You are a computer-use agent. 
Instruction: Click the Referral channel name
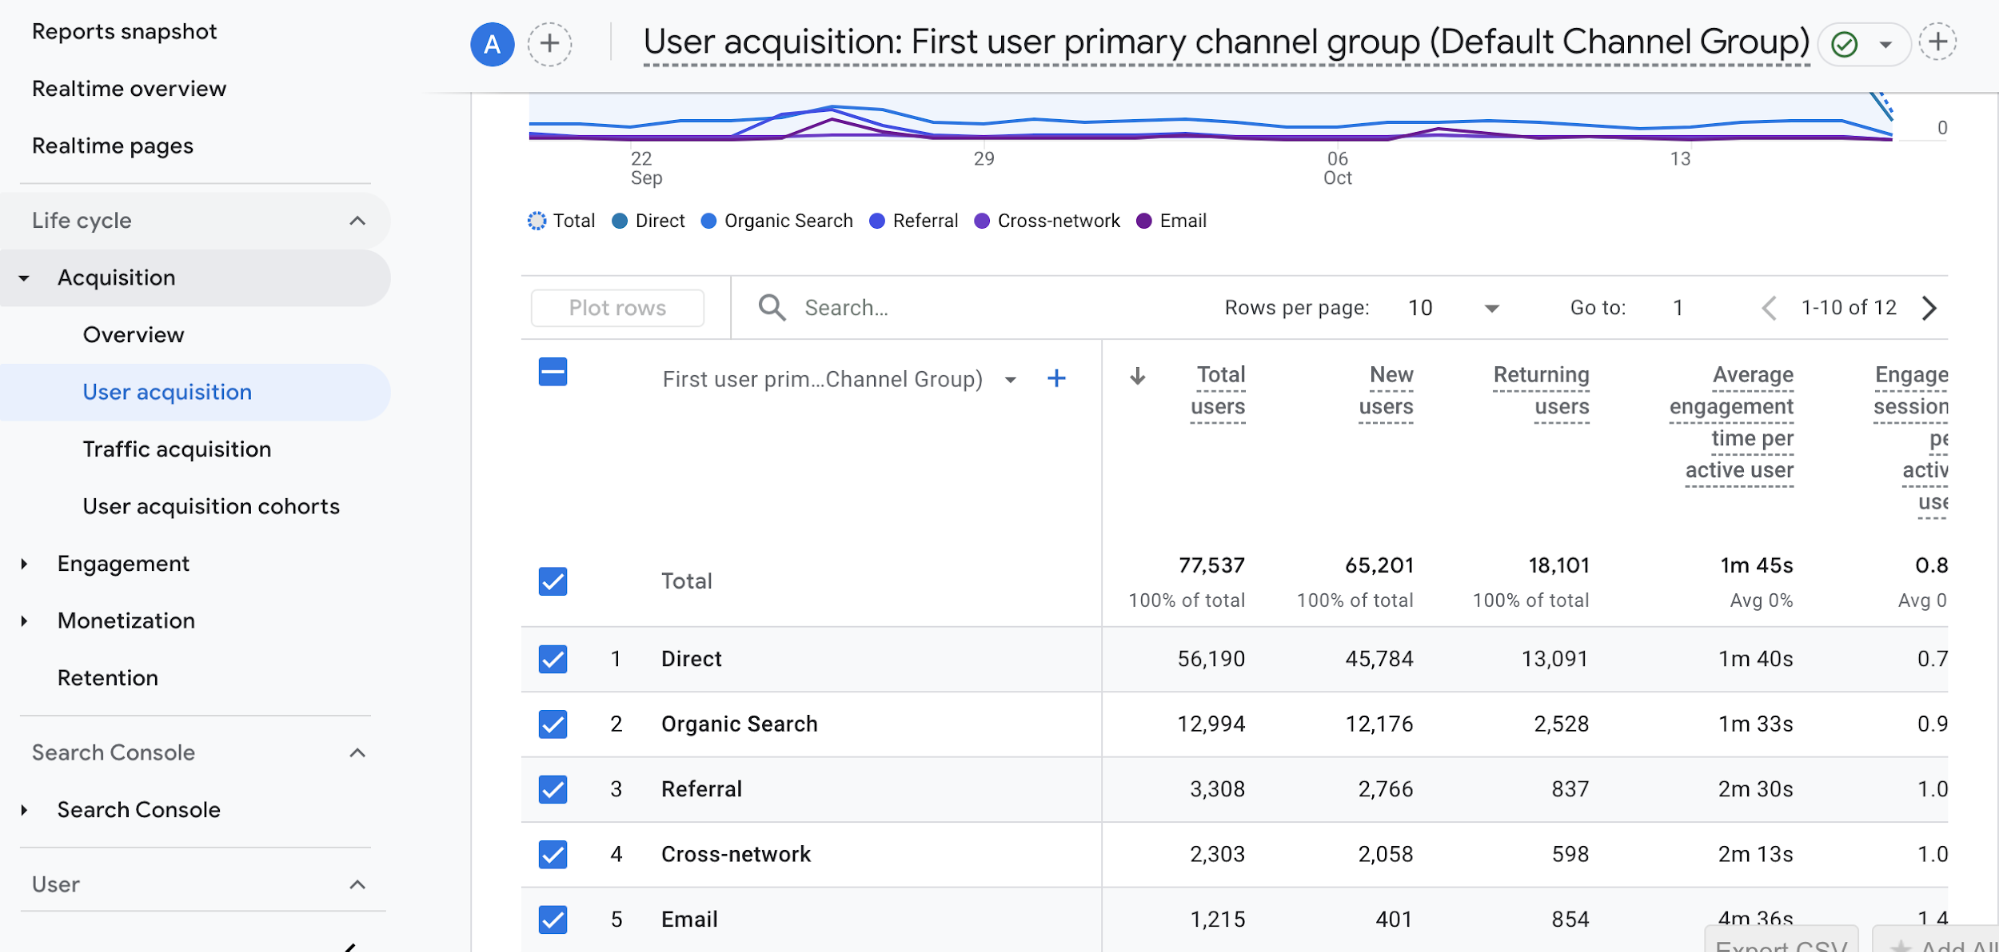point(701,789)
